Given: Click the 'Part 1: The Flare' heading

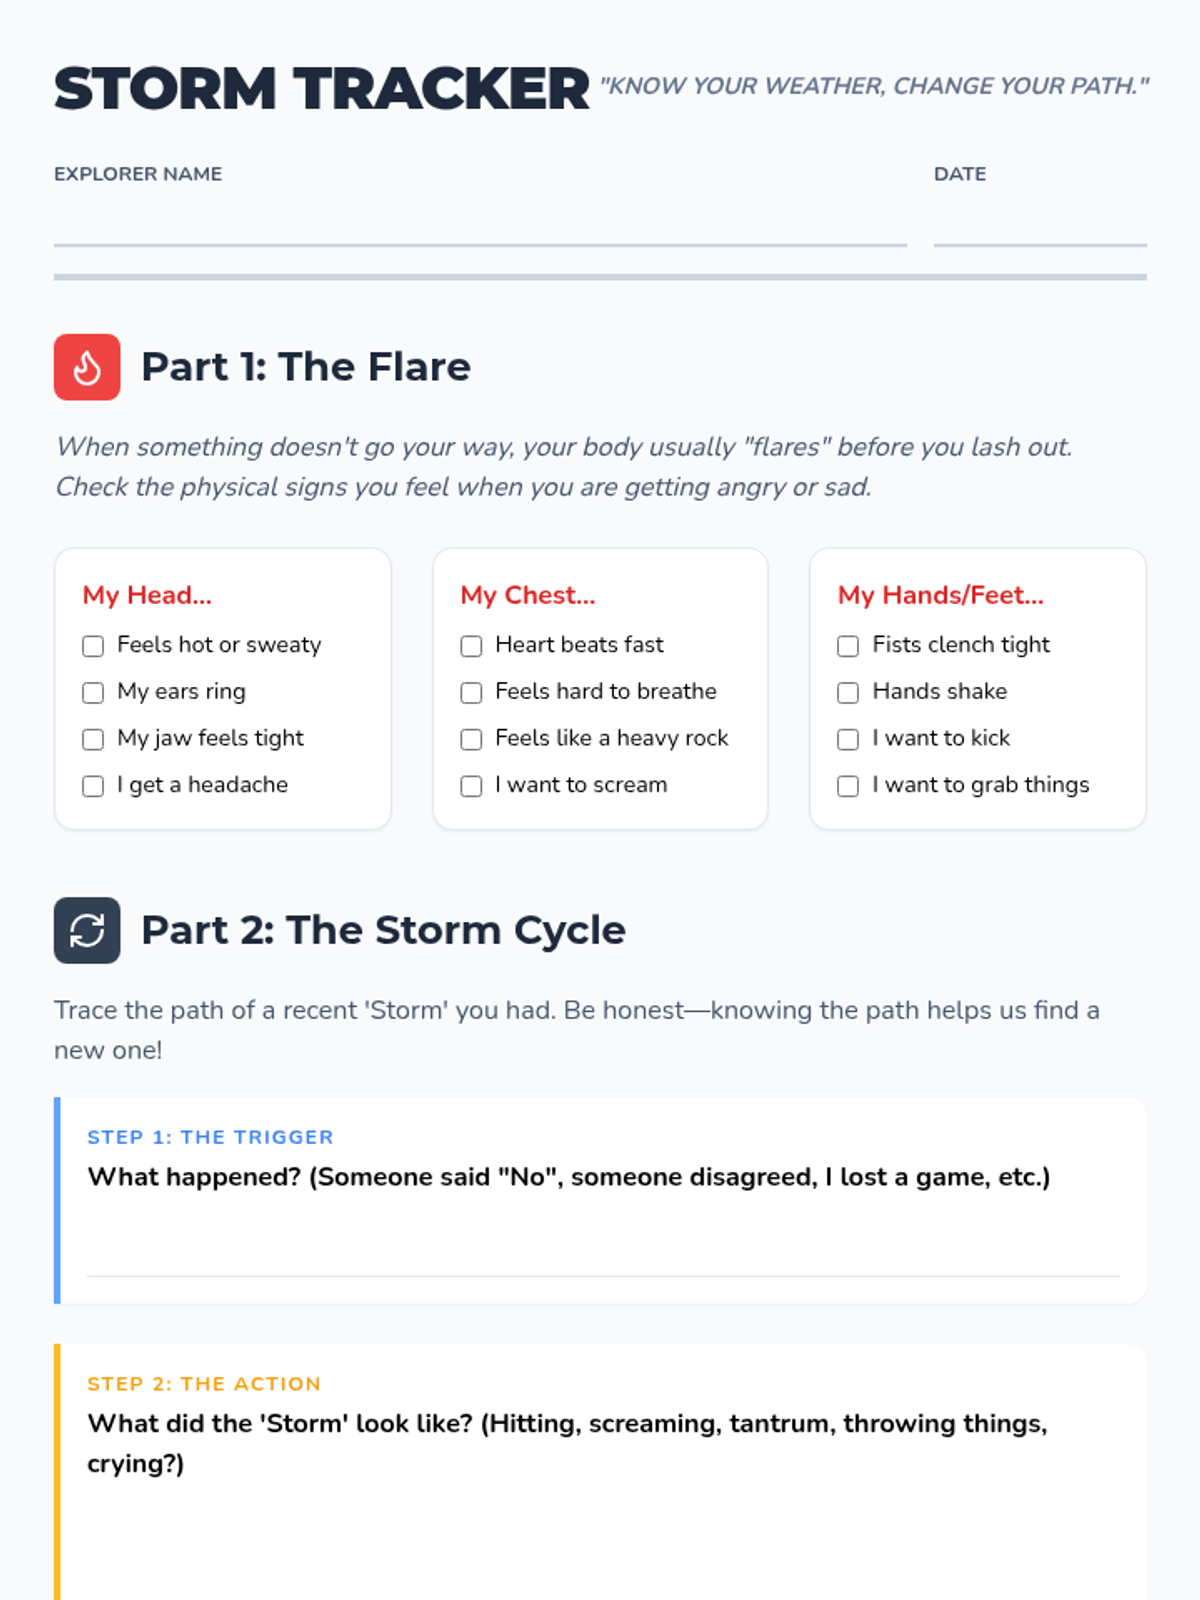Looking at the screenshot, I should click(x=306, y=367).
